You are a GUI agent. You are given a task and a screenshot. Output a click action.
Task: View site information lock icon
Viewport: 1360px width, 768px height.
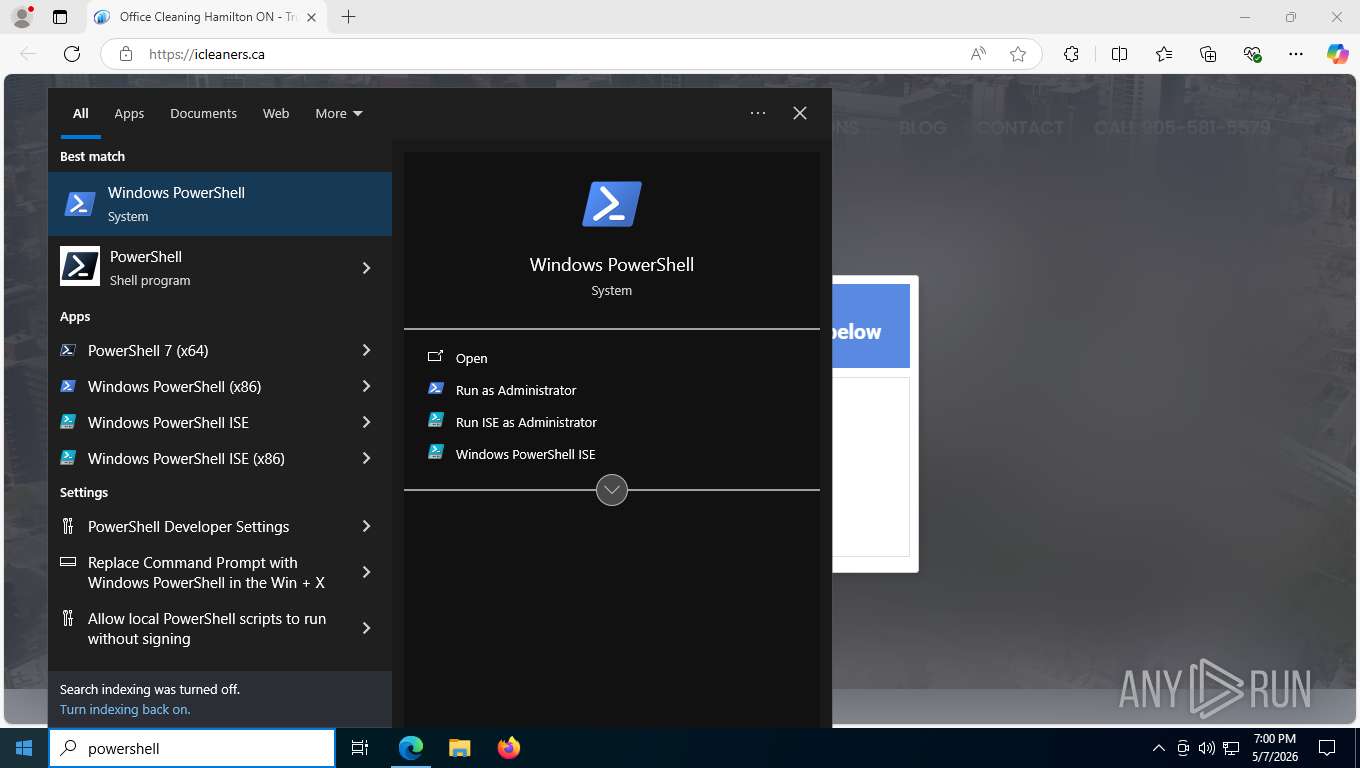[x=125, y=54]
